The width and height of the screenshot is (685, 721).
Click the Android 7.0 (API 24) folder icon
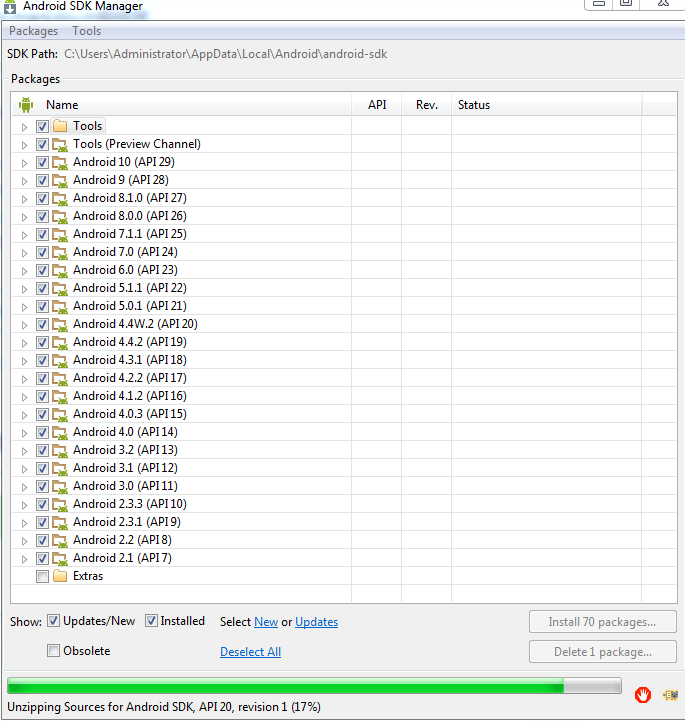(x=60, y=252)
